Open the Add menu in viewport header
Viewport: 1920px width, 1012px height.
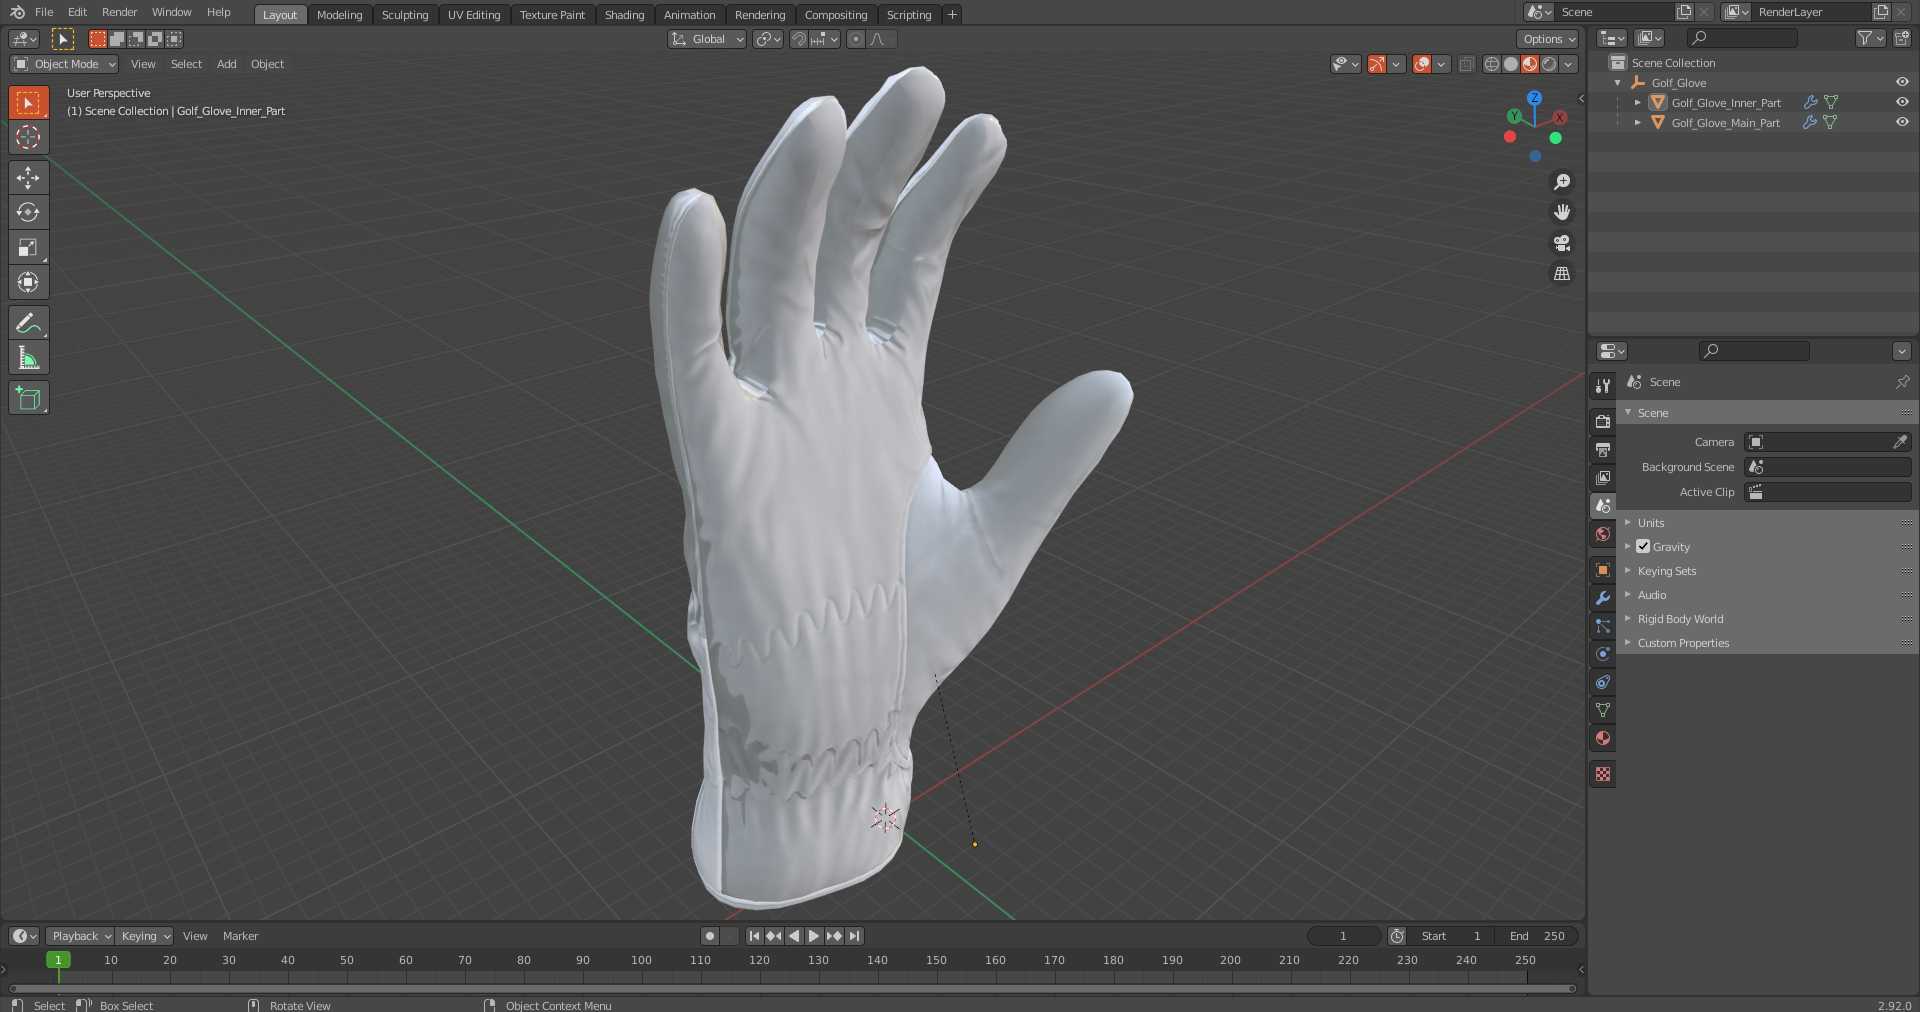(227, 64)
